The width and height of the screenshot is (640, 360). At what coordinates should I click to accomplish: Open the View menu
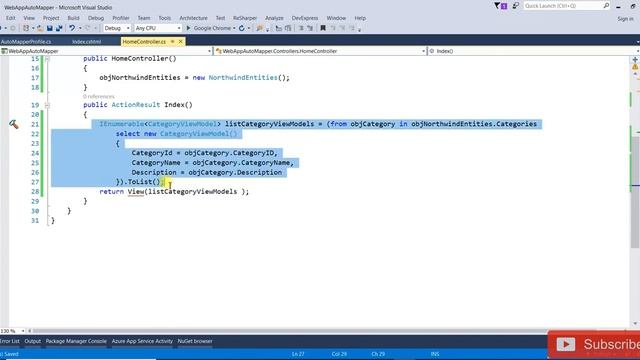click(x=29, y=18)
